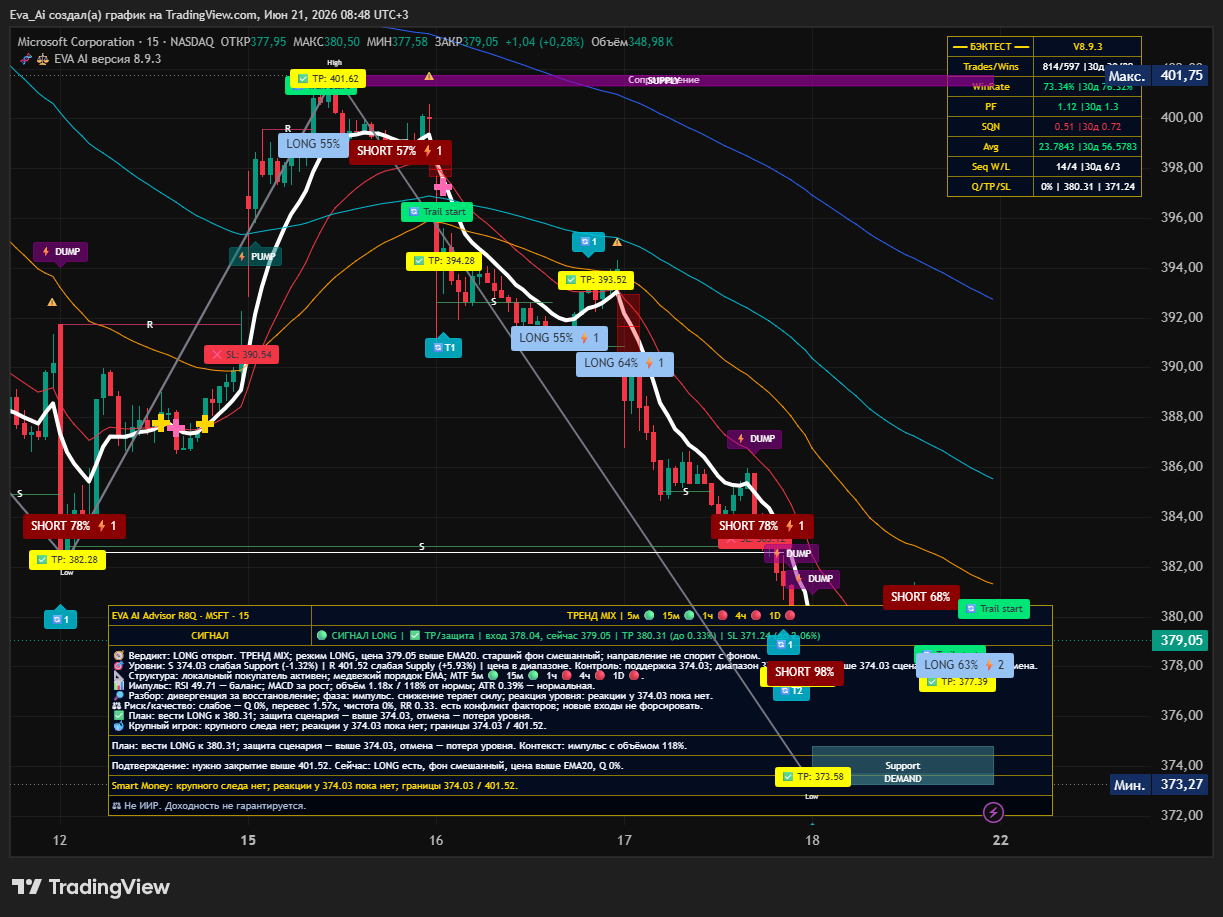Click the Trades/Wins value 814/597

1086,67
